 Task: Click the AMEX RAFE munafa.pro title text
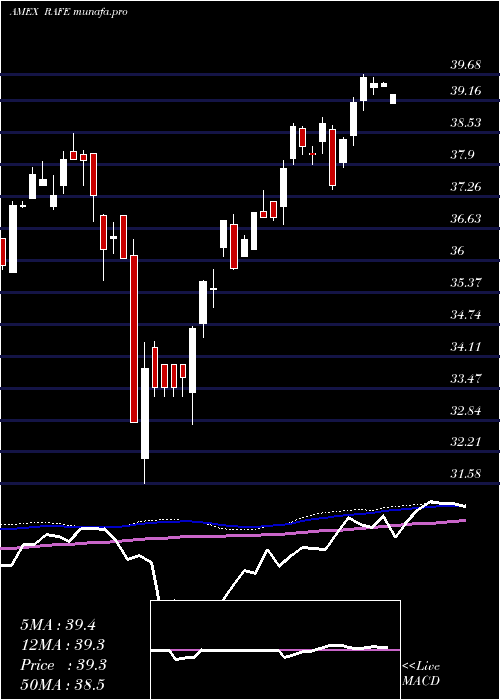pyautogui.click(x=68, y=12)
